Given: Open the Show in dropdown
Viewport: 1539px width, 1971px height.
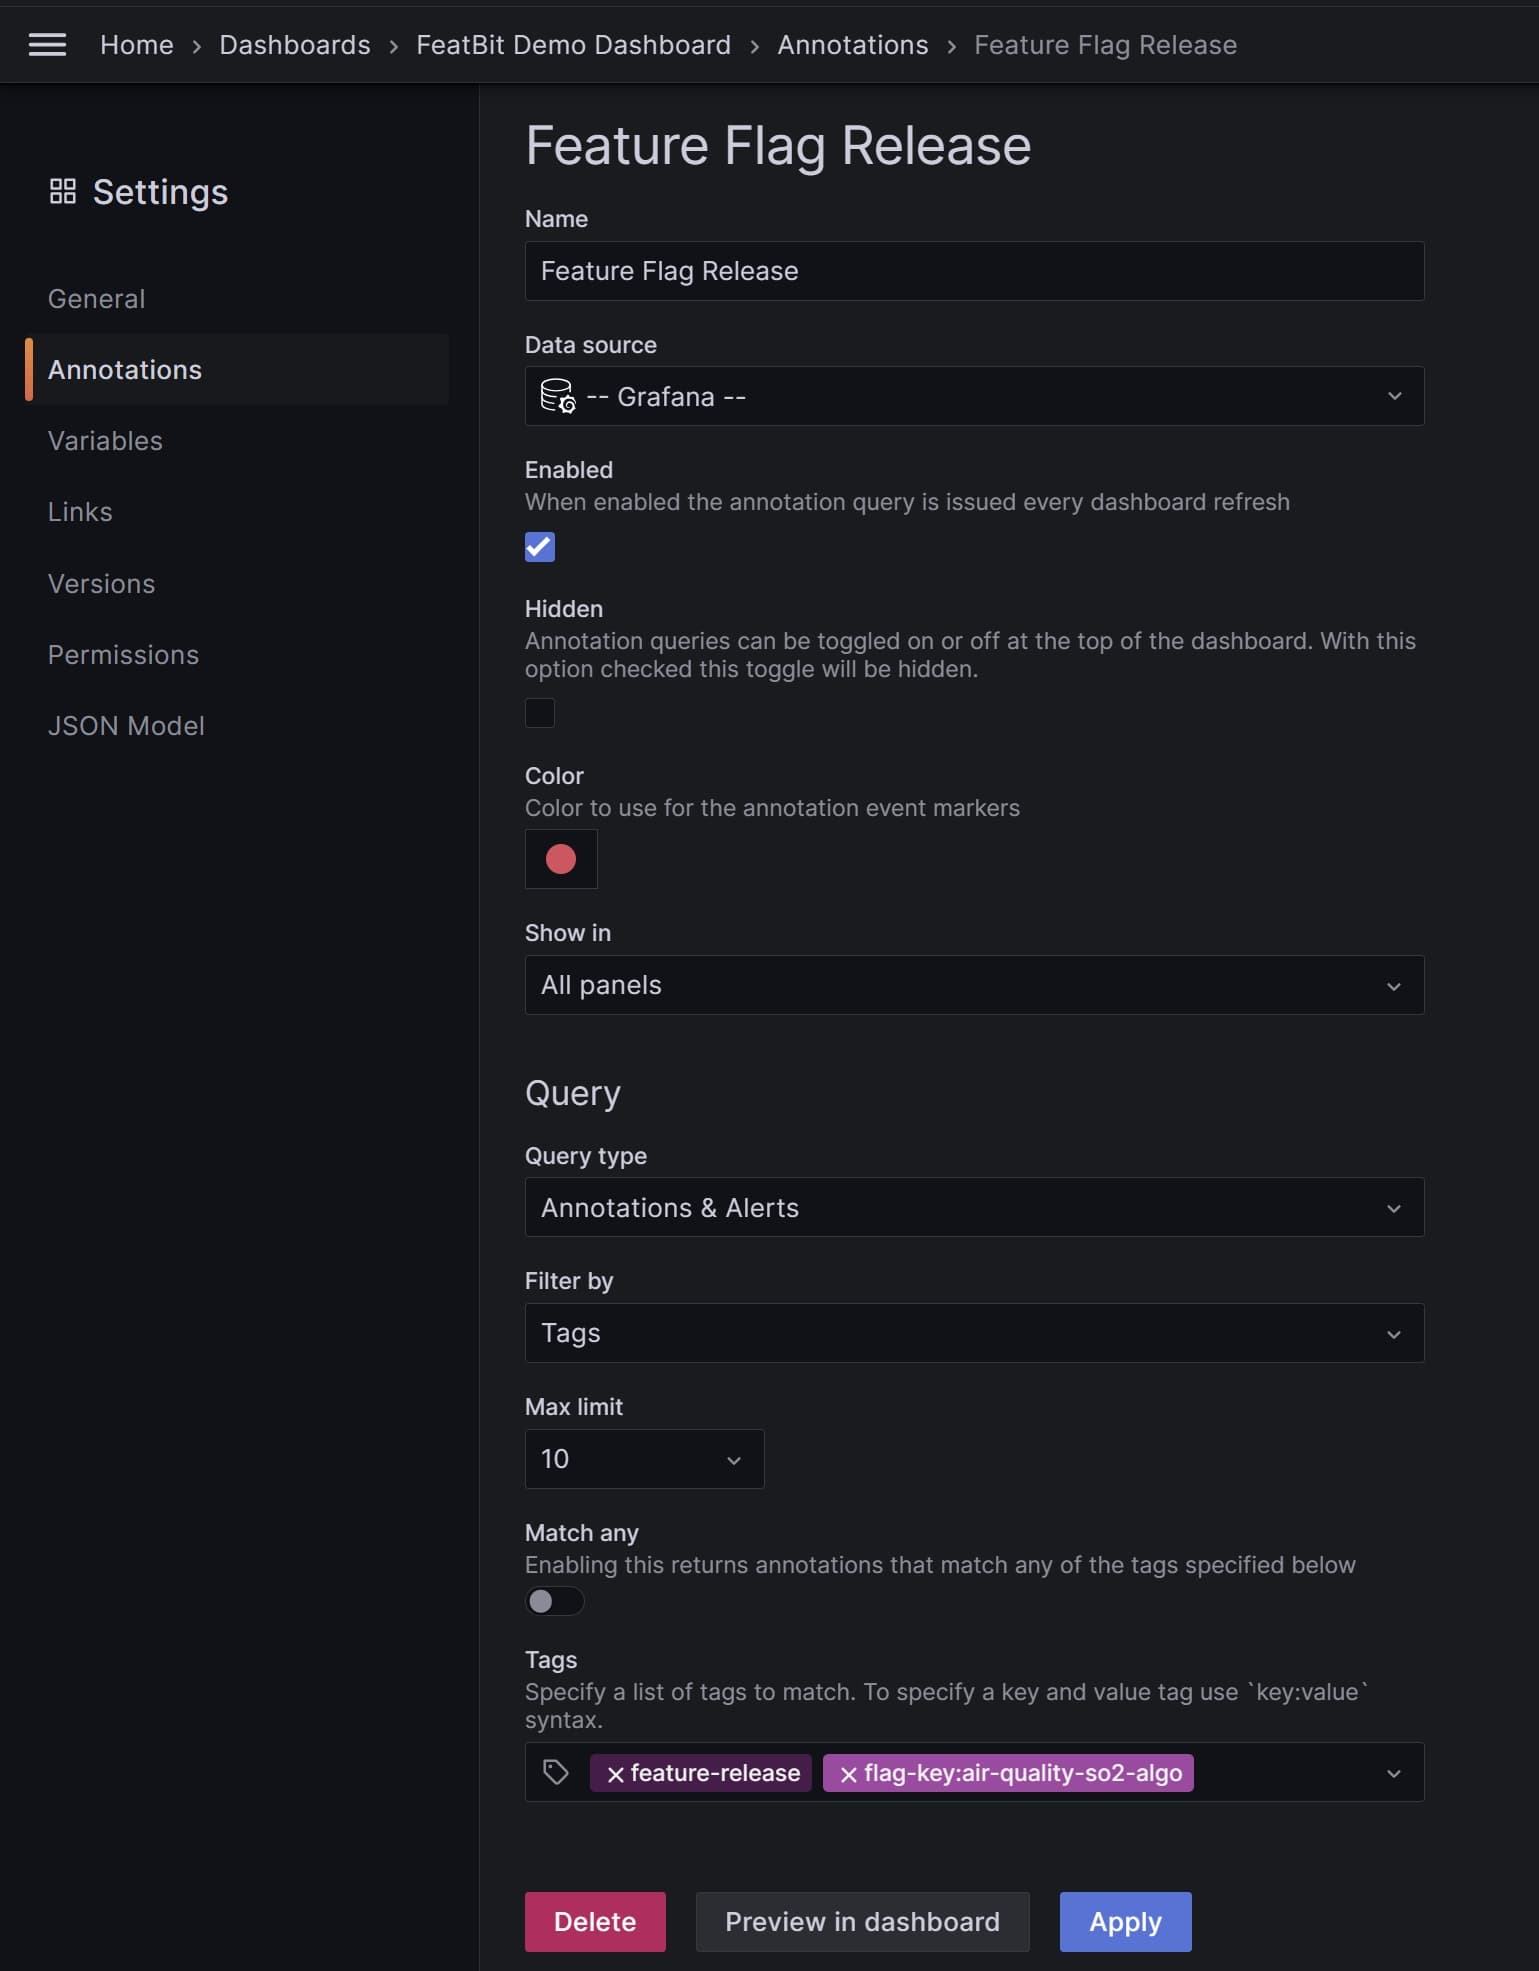Looking at the screenshot, I should pos(973,985).
